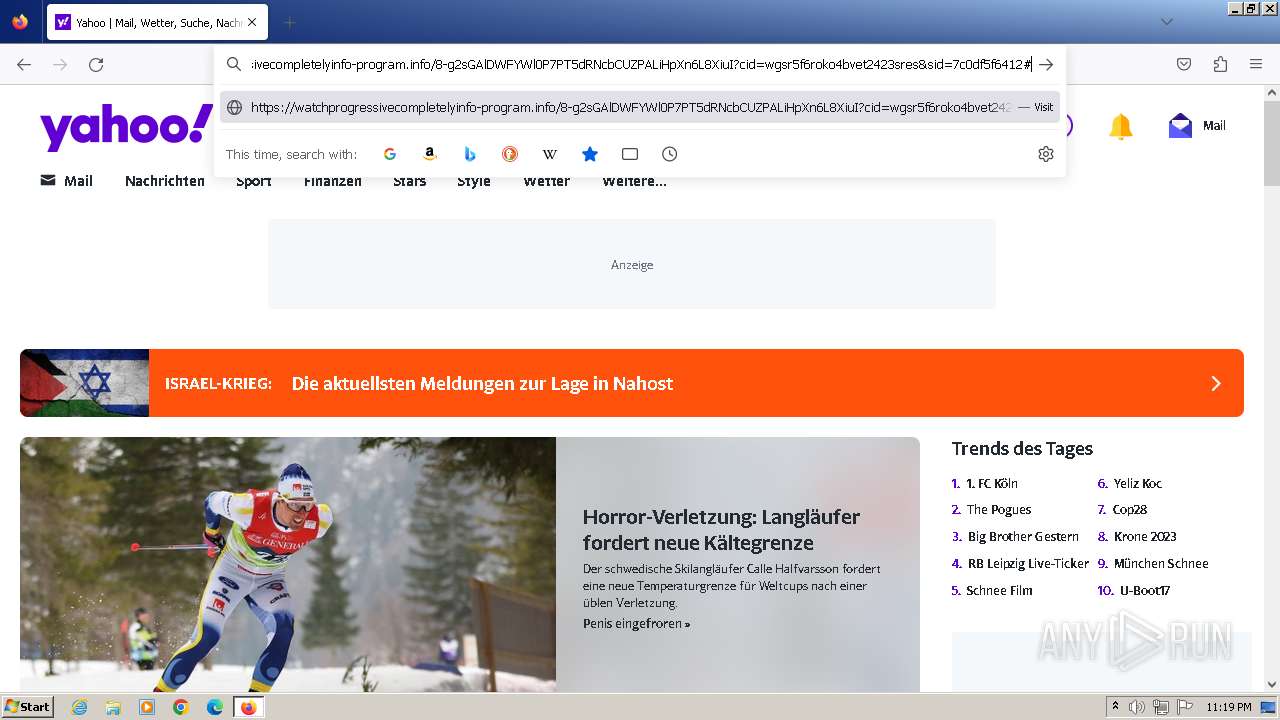The image size is (1280, 720).
Task: Close the Yahoo tab
Action: (251, 22)
